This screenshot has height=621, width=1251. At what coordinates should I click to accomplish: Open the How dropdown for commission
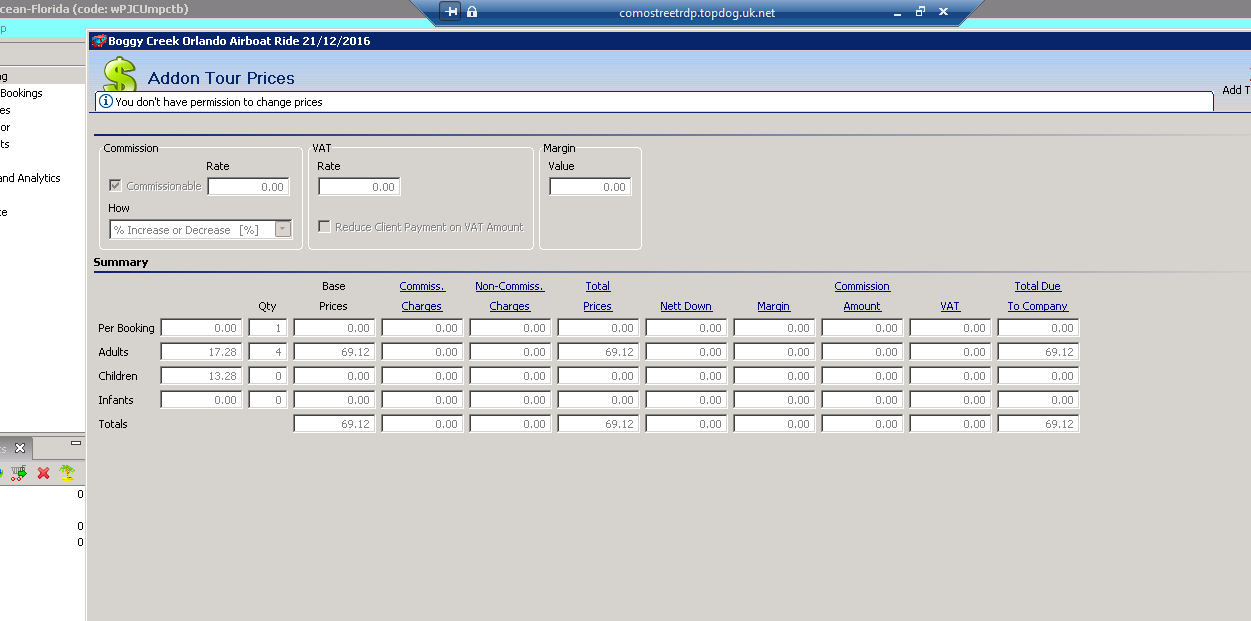tap(282, 229)
